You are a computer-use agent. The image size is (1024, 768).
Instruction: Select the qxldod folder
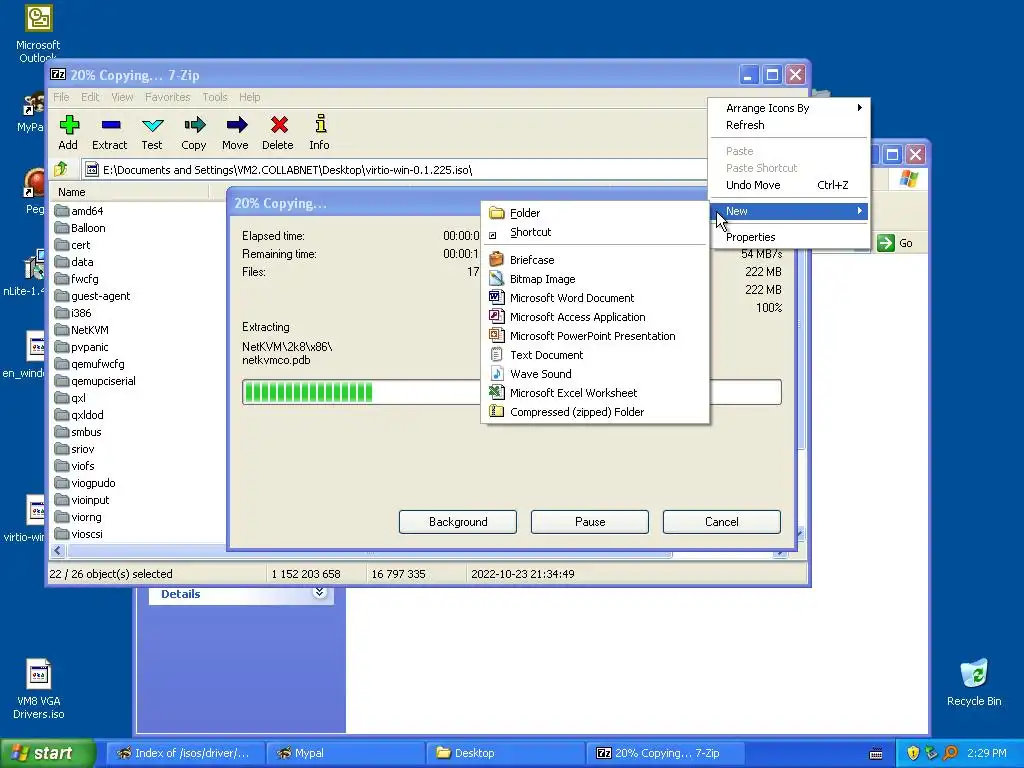pyautogui.click(x=79, y=415)
